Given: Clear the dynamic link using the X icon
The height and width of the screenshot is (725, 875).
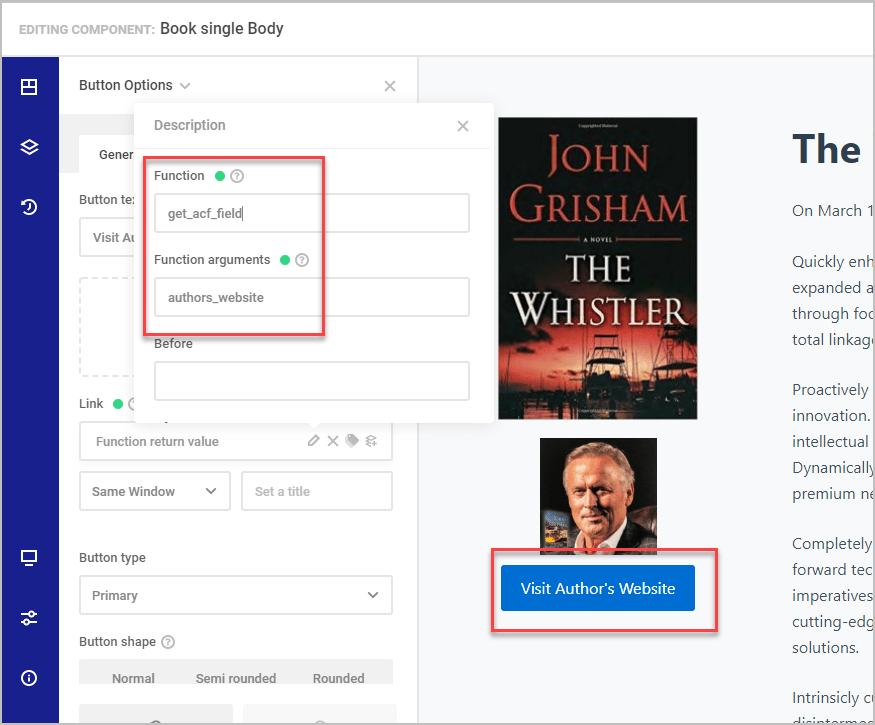Looking at the screenshot, I should coord(333,441).
